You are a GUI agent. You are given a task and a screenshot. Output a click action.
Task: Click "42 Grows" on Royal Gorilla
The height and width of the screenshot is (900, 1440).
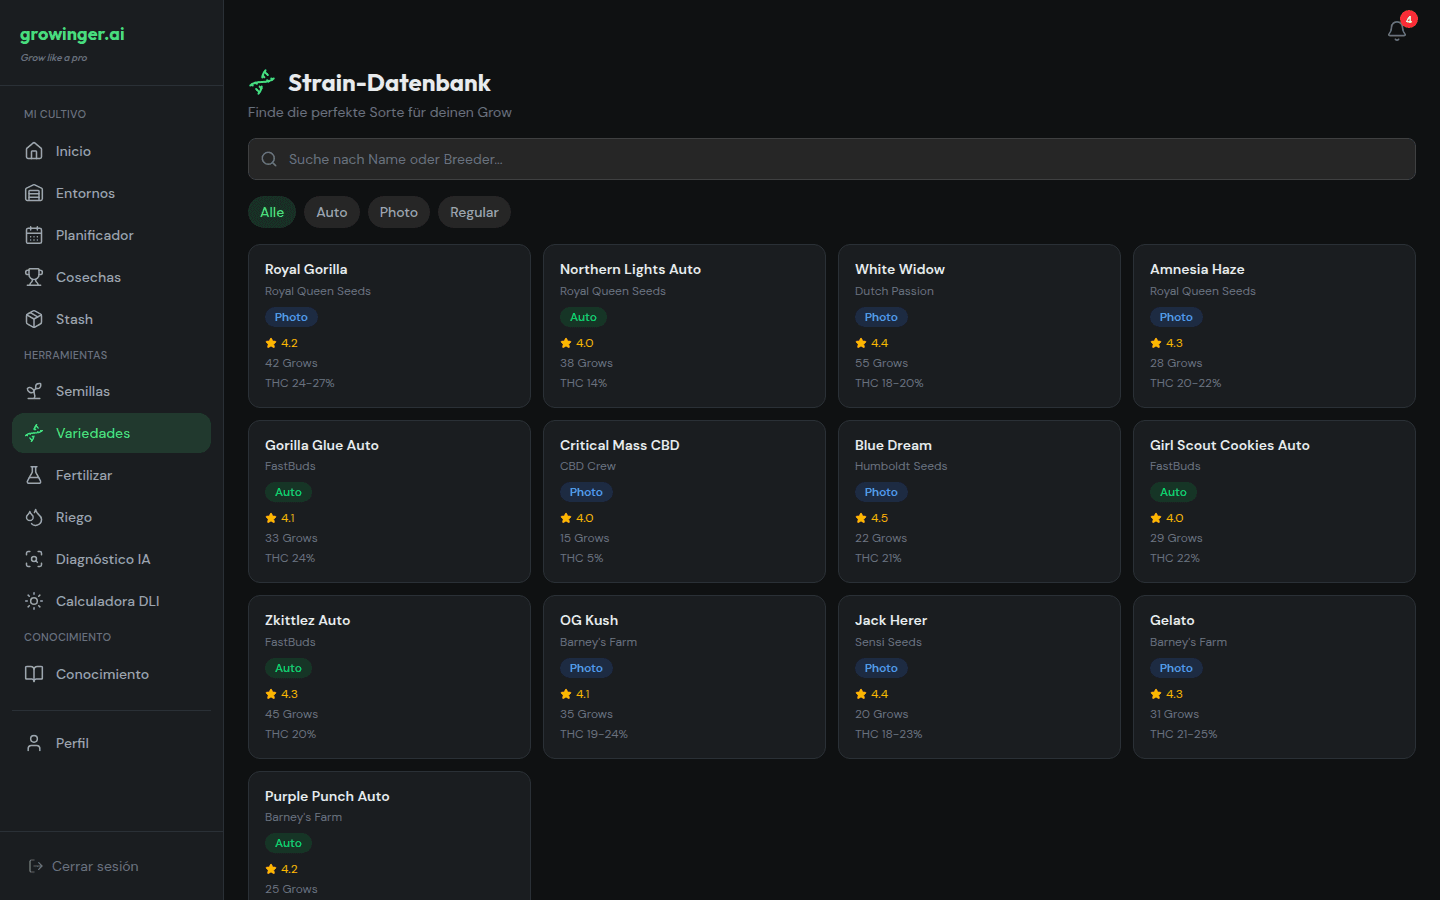[x=291, y=363]
